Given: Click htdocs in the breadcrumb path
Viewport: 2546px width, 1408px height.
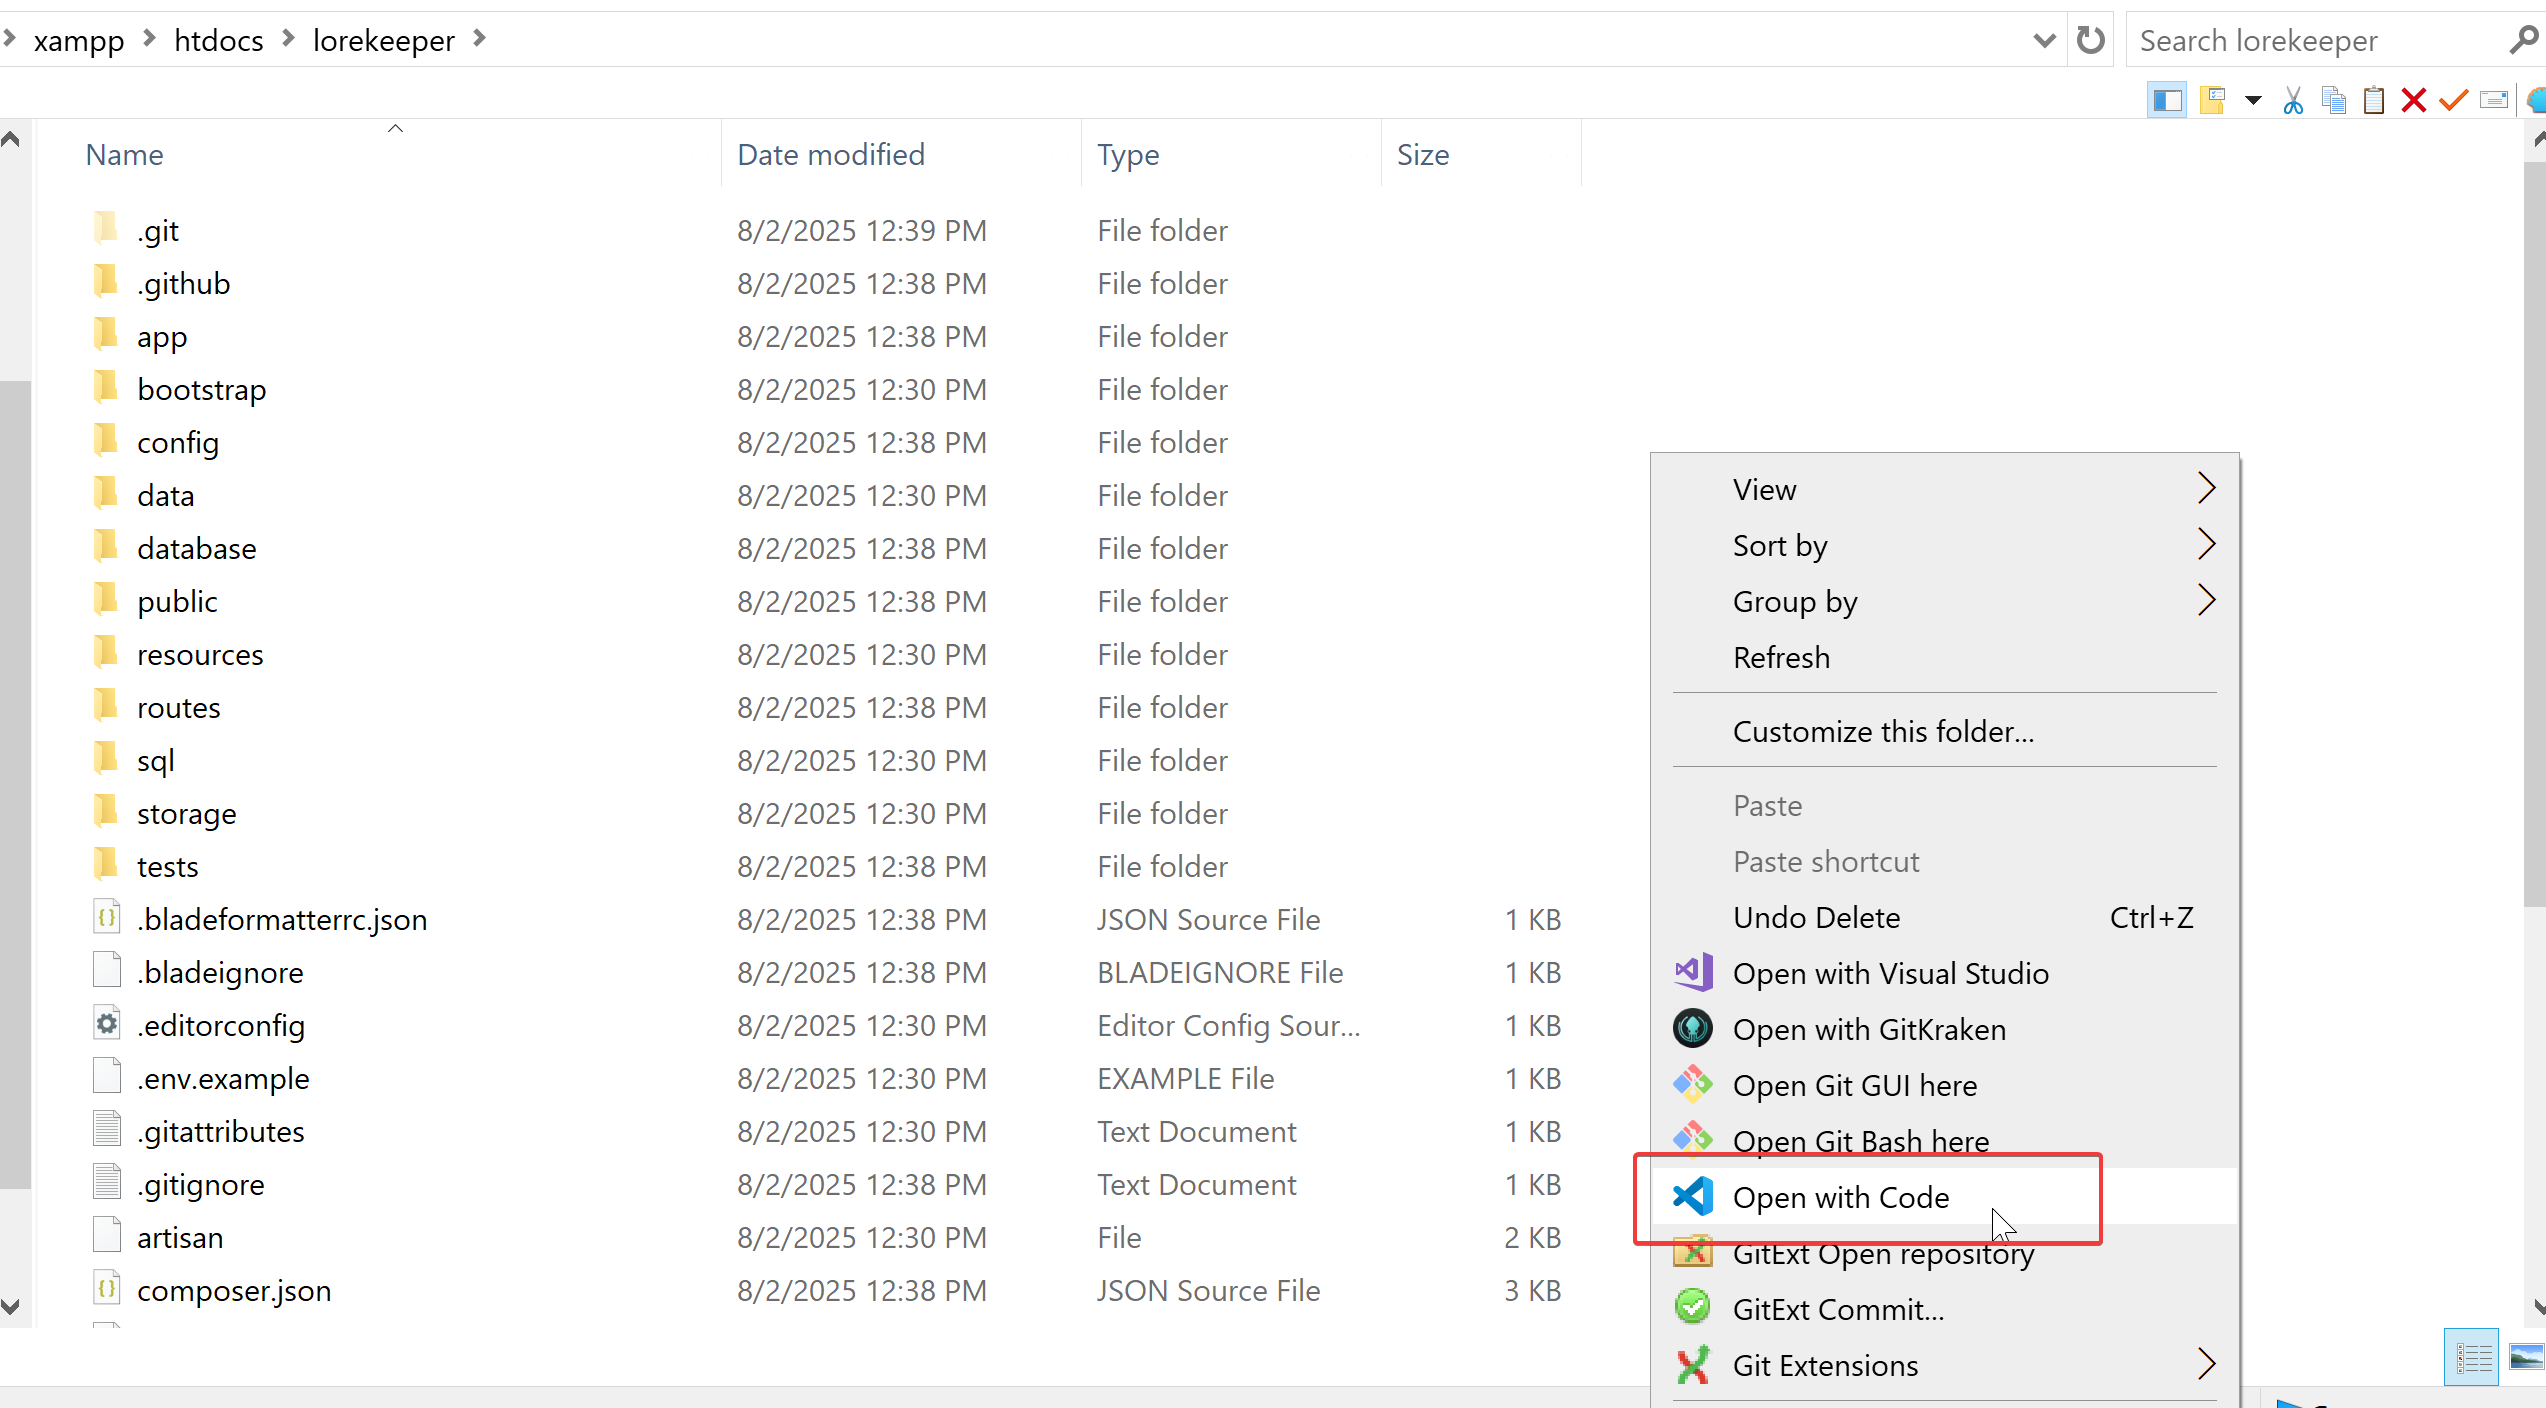Looking at the screenshot, I should click(218, 40).
